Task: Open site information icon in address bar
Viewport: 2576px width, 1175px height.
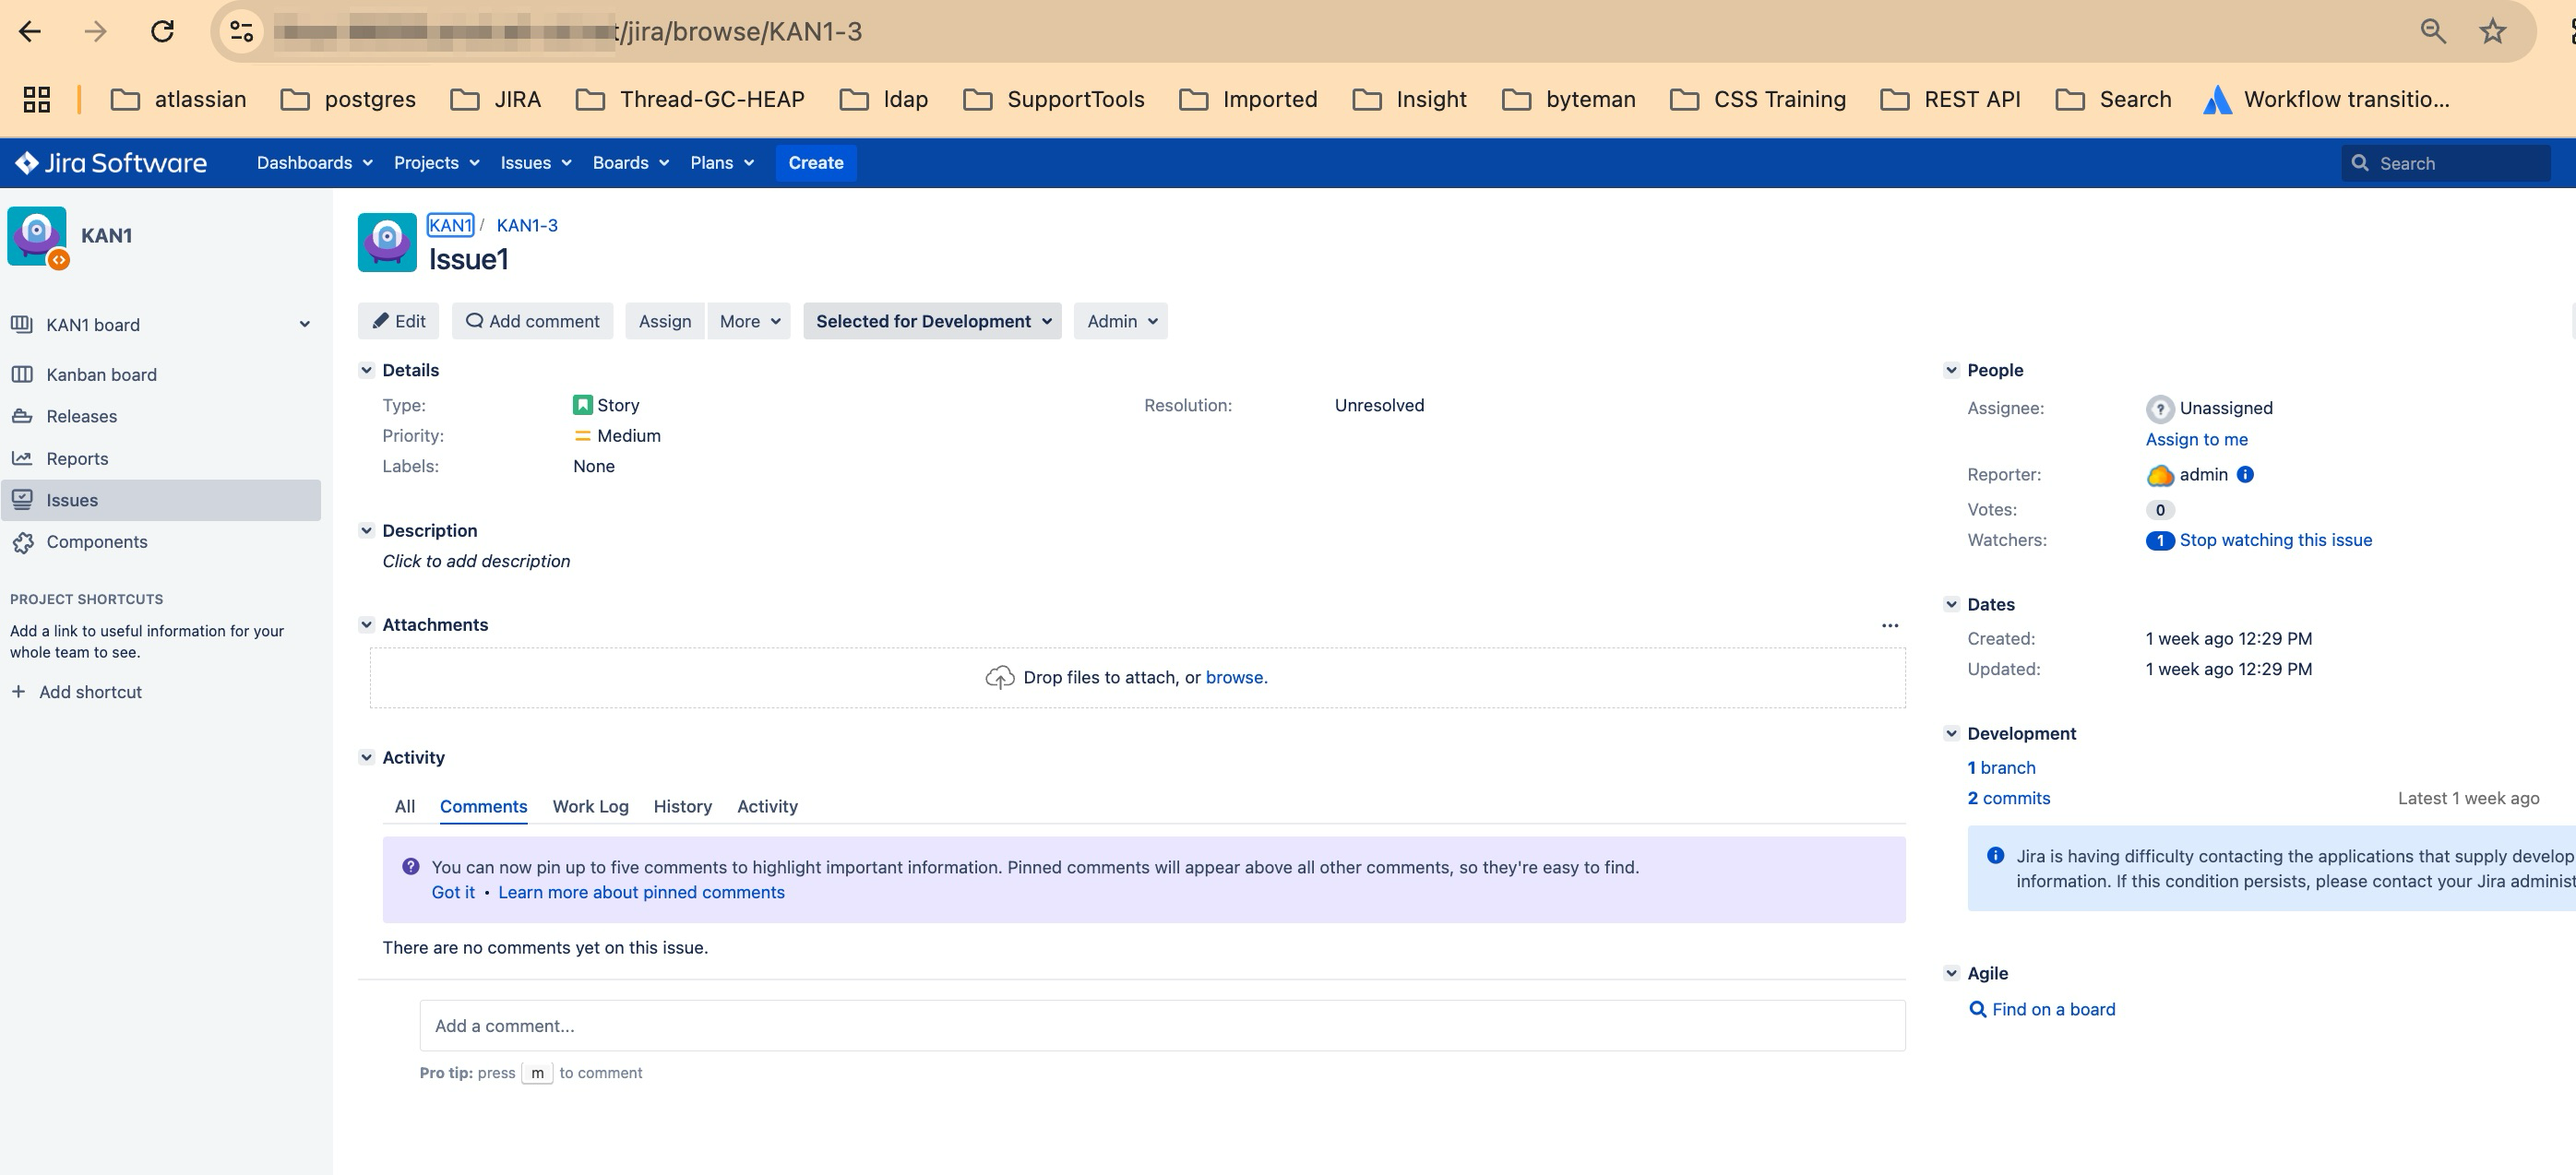Action: pos(241,31)
